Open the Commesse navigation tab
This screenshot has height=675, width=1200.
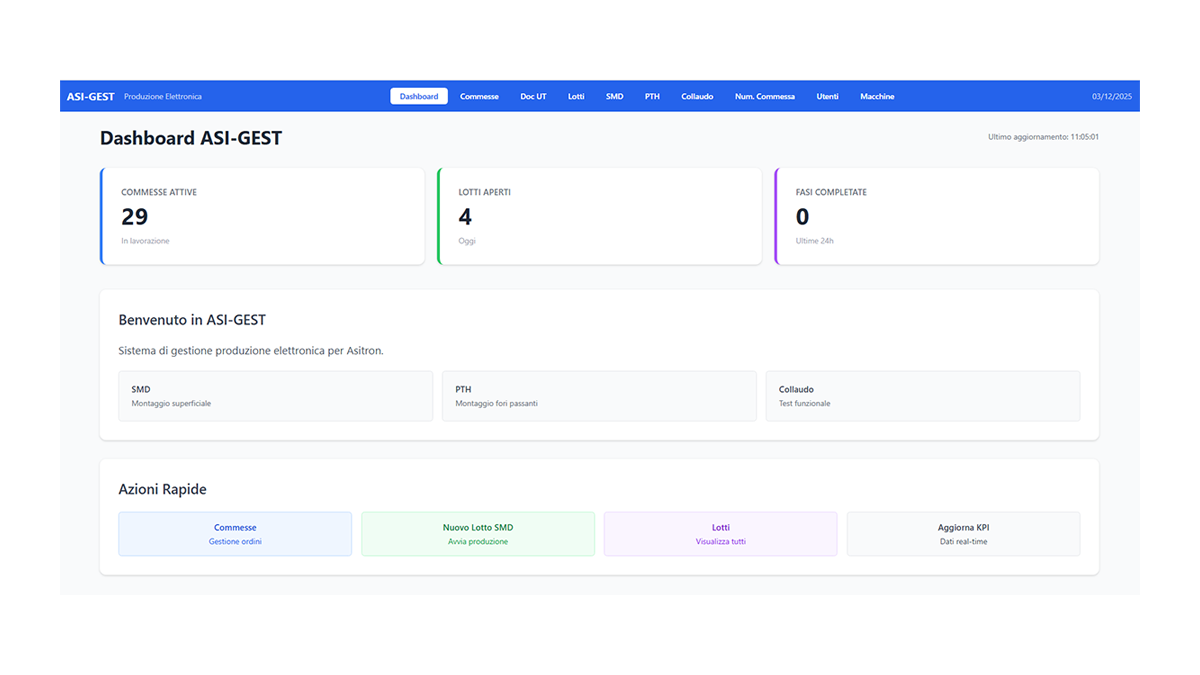click(x=479, y=97)
